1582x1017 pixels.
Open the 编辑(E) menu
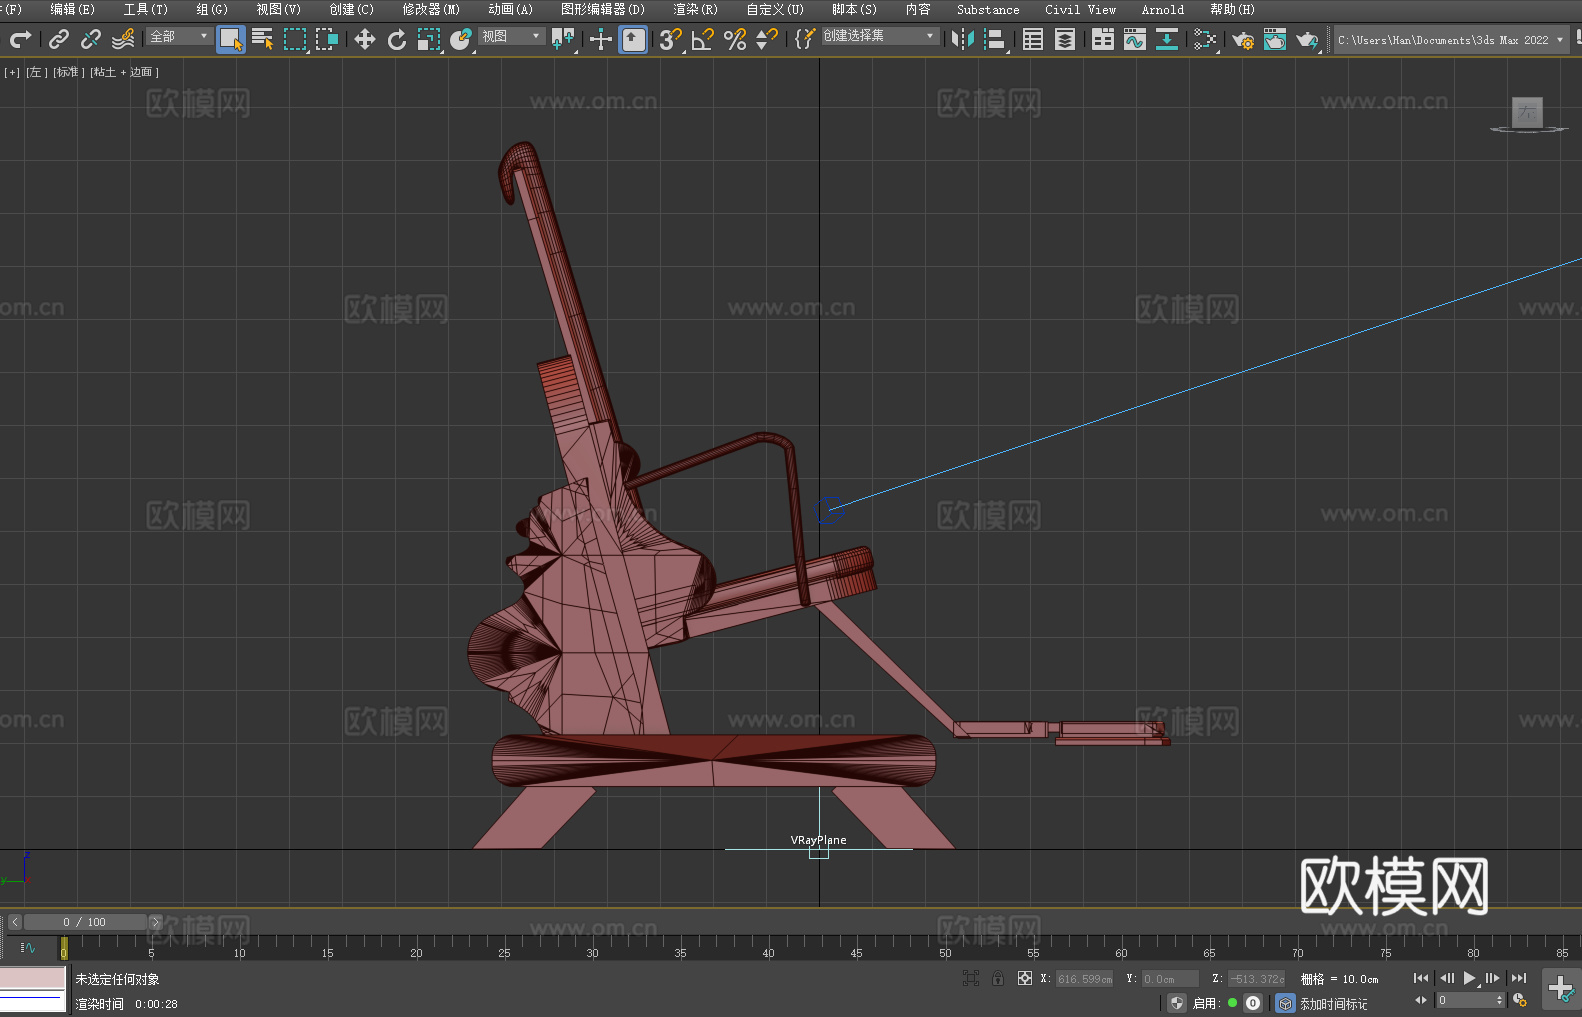(73, 9)
